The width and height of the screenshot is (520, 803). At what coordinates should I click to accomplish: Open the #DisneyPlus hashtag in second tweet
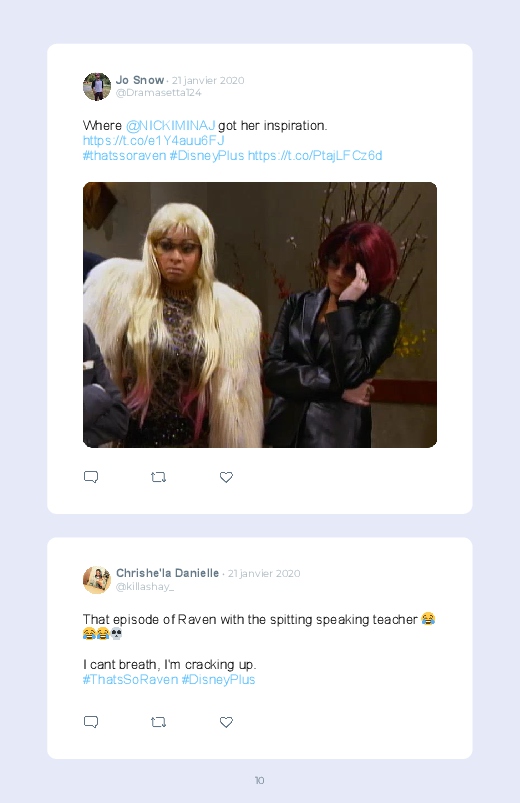(x=218, y=680)
